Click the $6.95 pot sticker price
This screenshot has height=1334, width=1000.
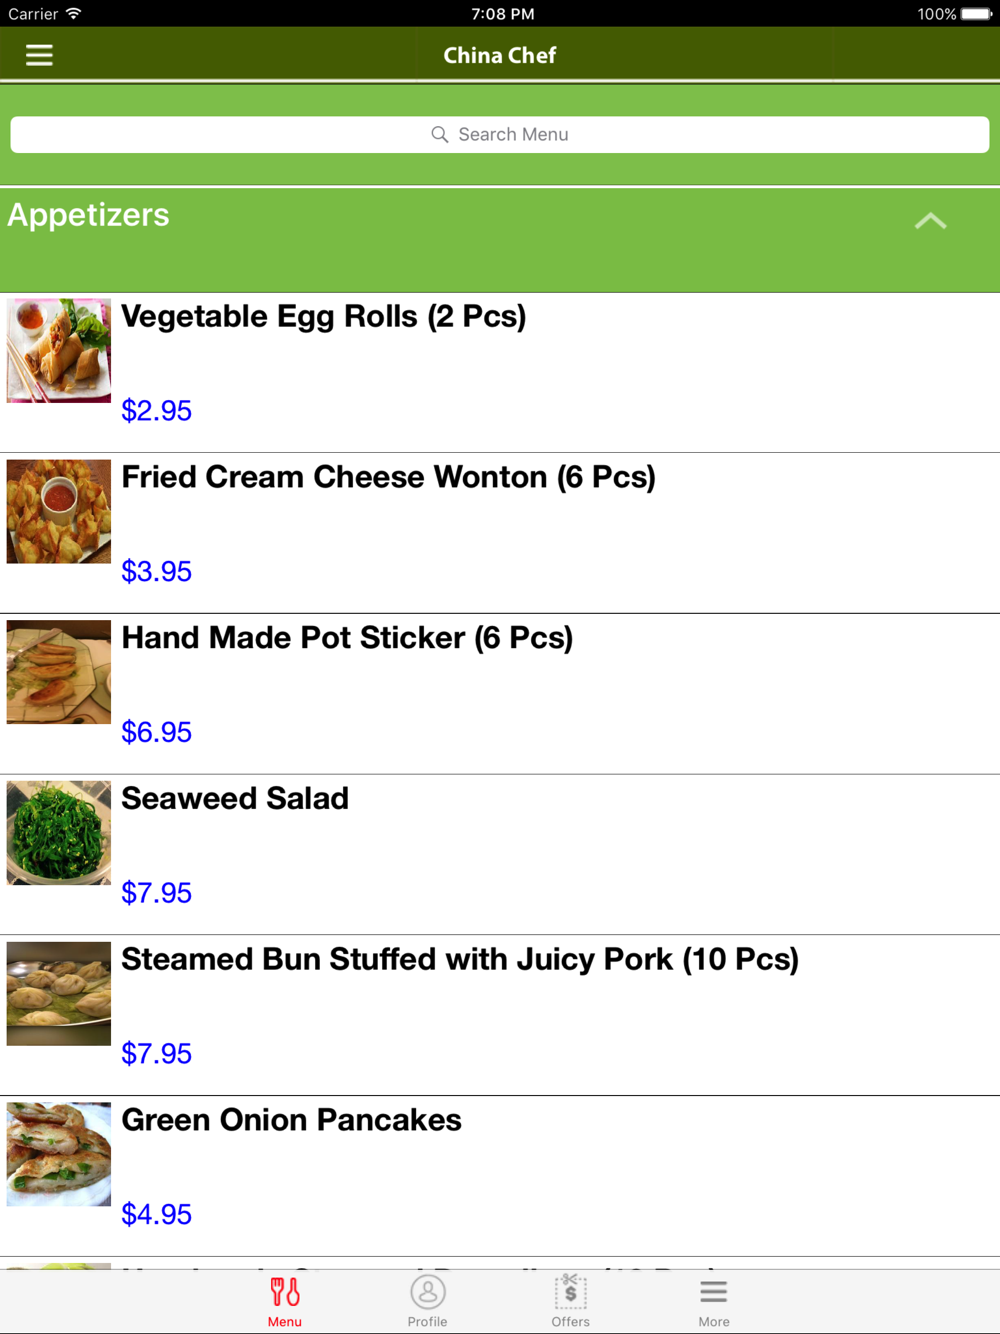pos(157,732)
